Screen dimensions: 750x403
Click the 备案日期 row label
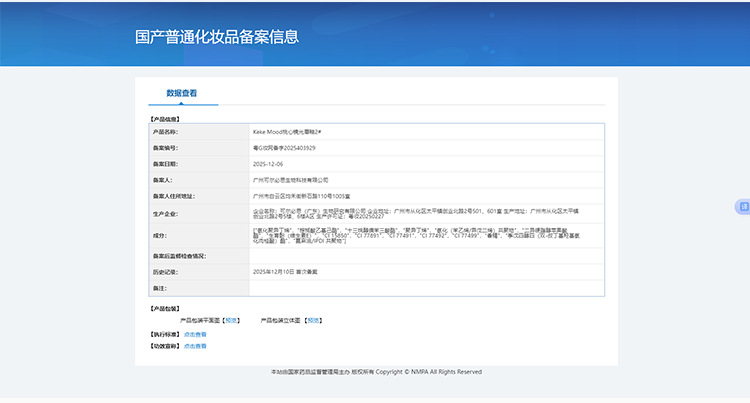(x=165, y=164)
